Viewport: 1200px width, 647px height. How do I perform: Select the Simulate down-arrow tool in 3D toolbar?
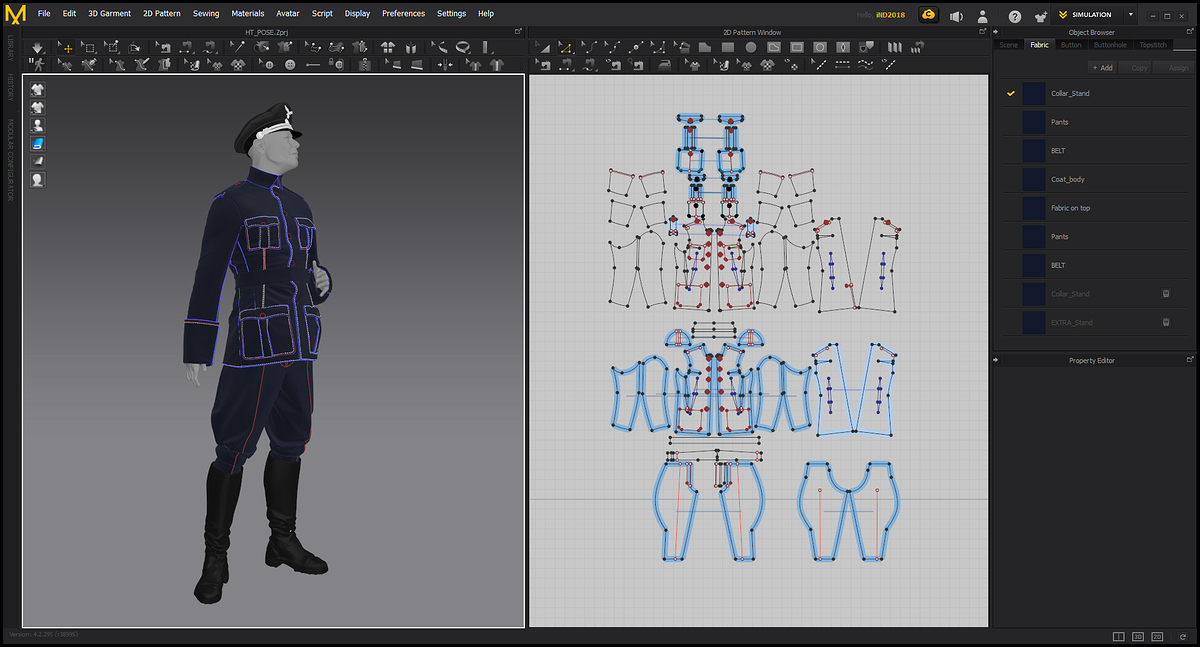pos(38,47)
